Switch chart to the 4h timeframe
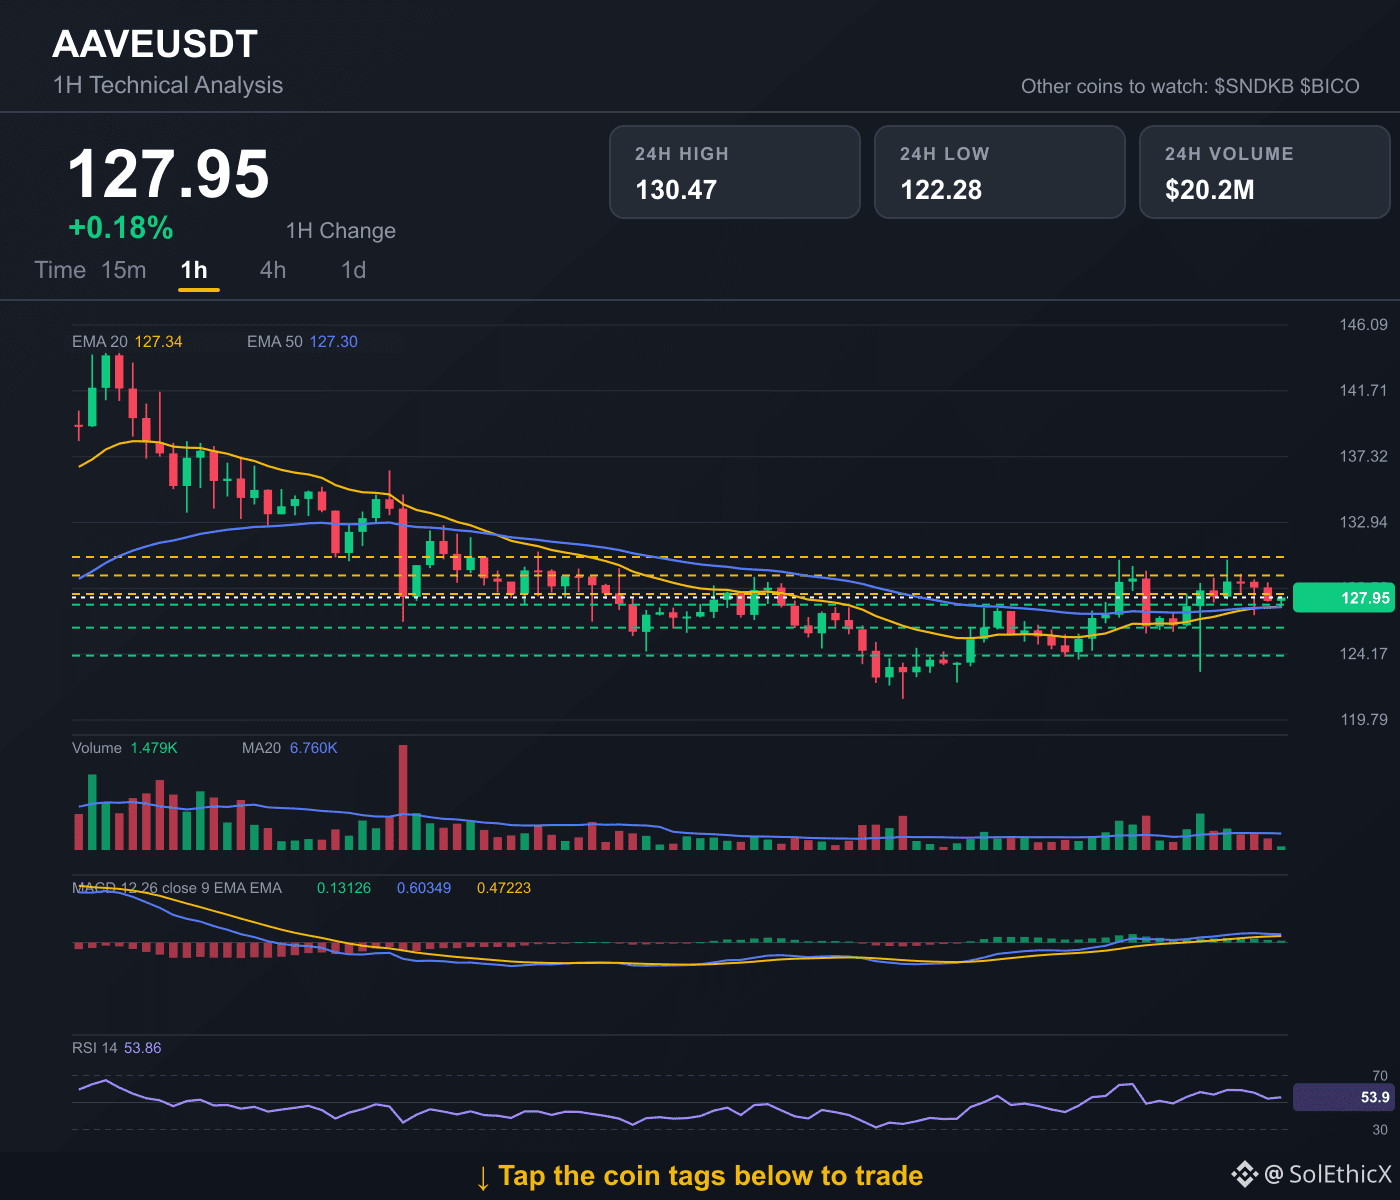Viewport: 1400px width, 1200px height. point(273,270)
